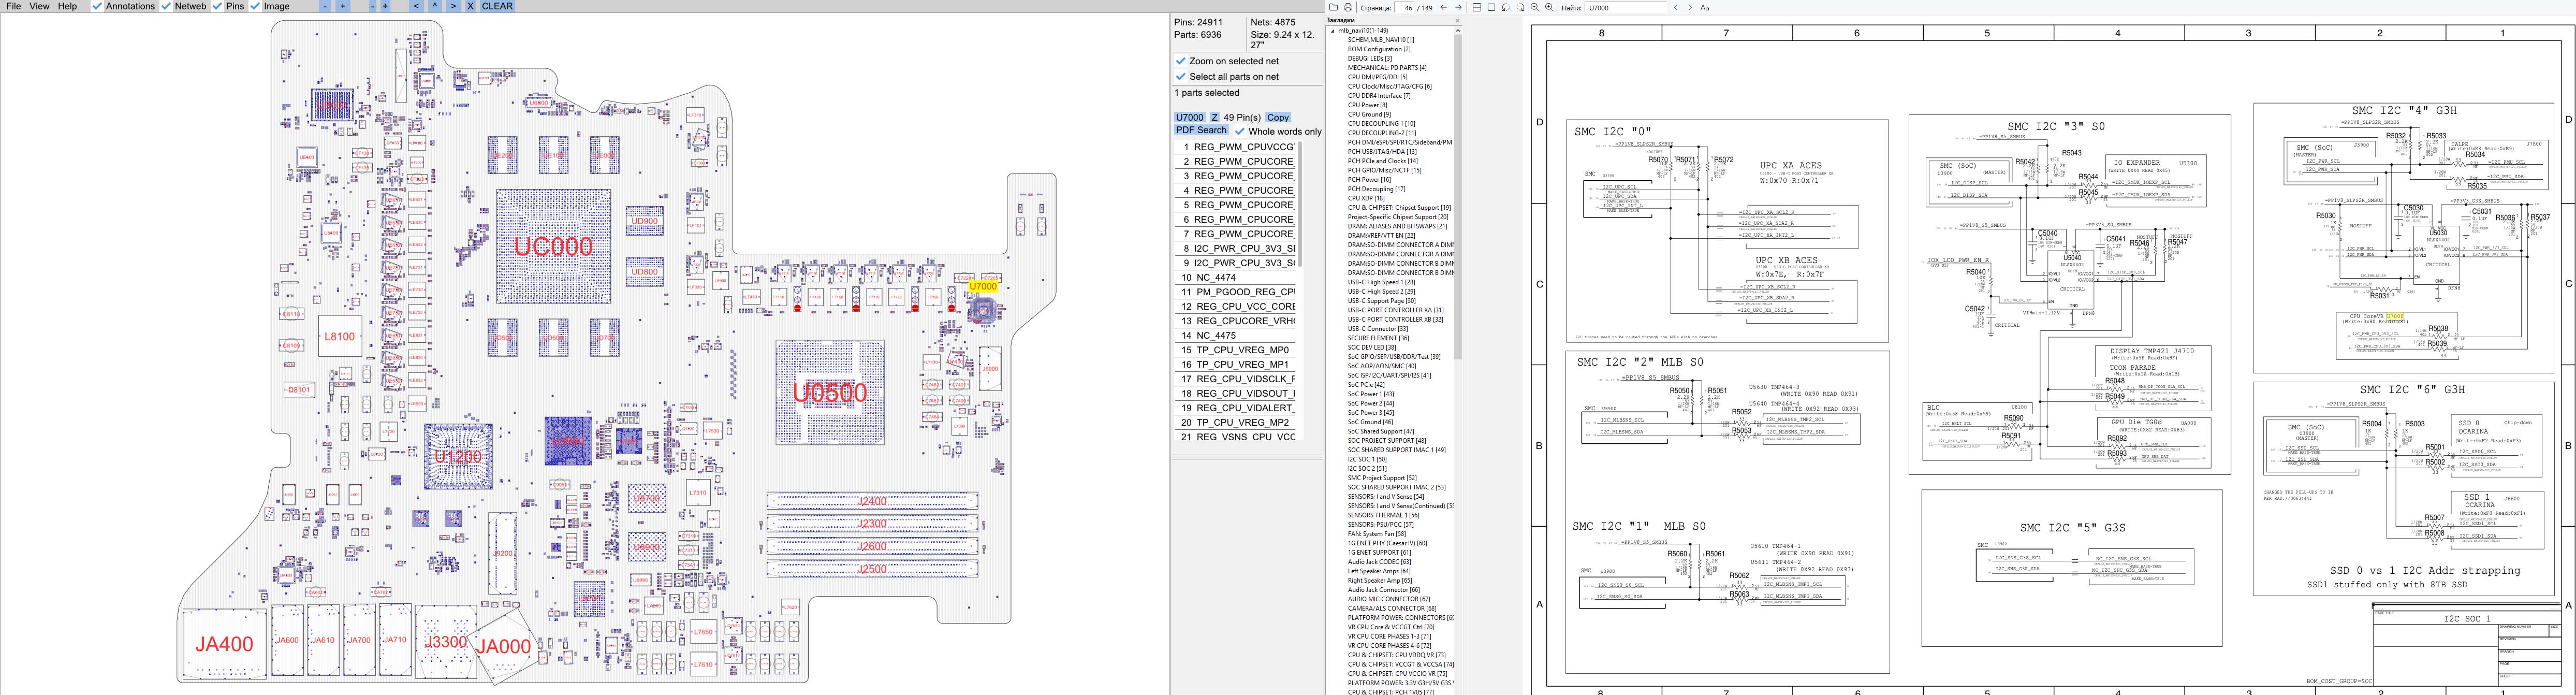Open bookmark CPU Power [8]
The width and height of the screenshot is (2576, 695).
[x=1367, y=105]
